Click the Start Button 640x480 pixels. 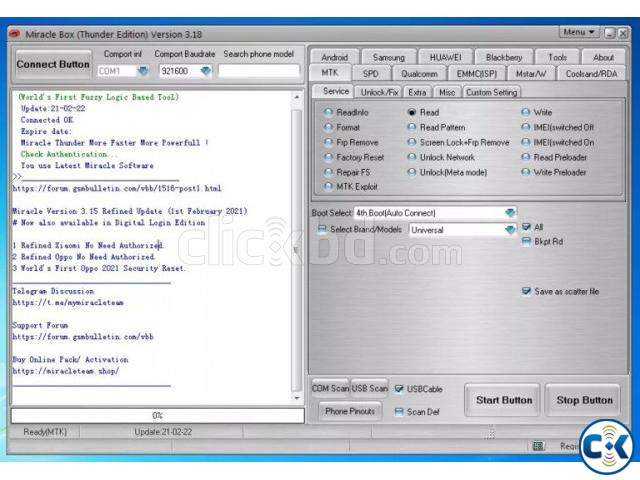click(504, 400)
